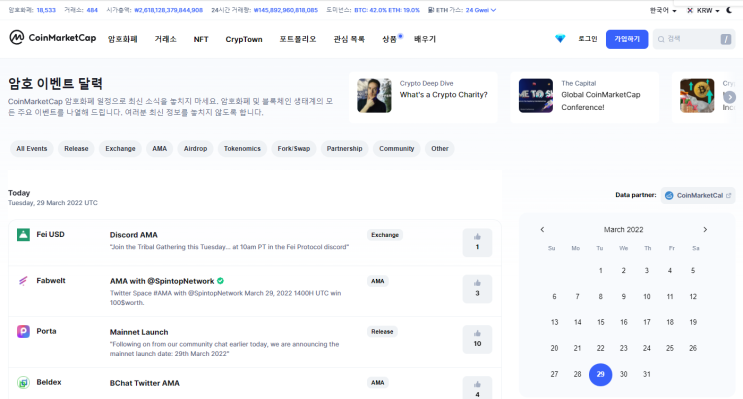Open the 암호화폐 menu
This screenshot has height=399, width=743.
(123, 39)
